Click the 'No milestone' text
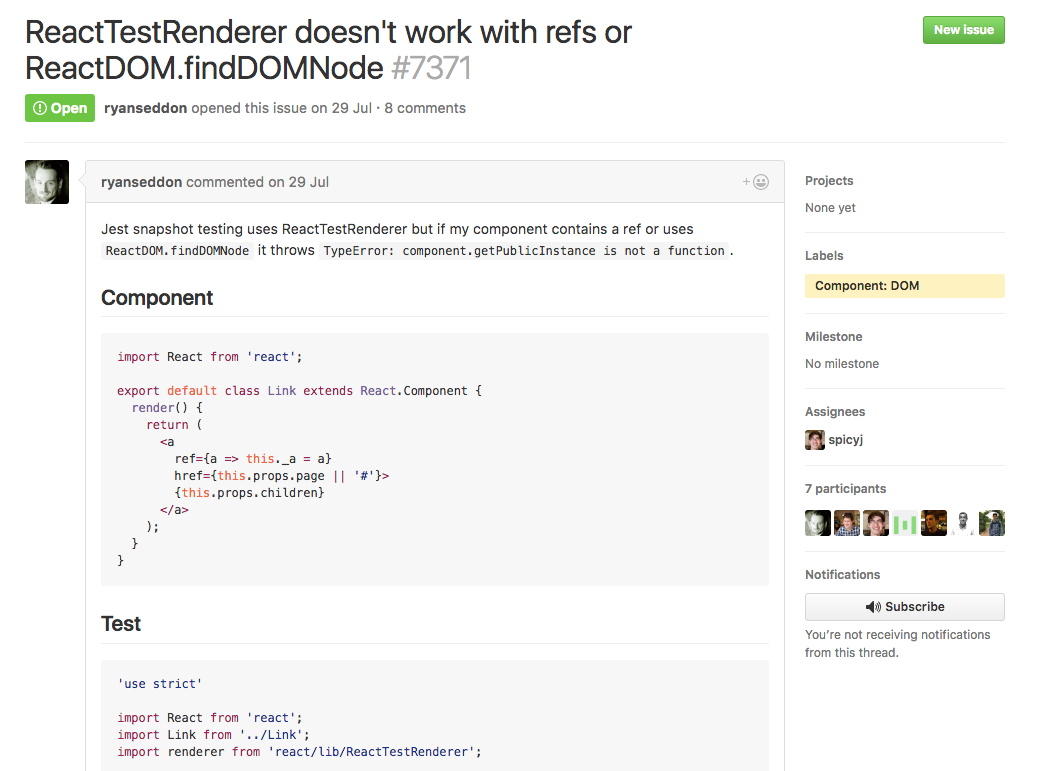The height and width of the screenshot is (771, 1056). [842, 364]
